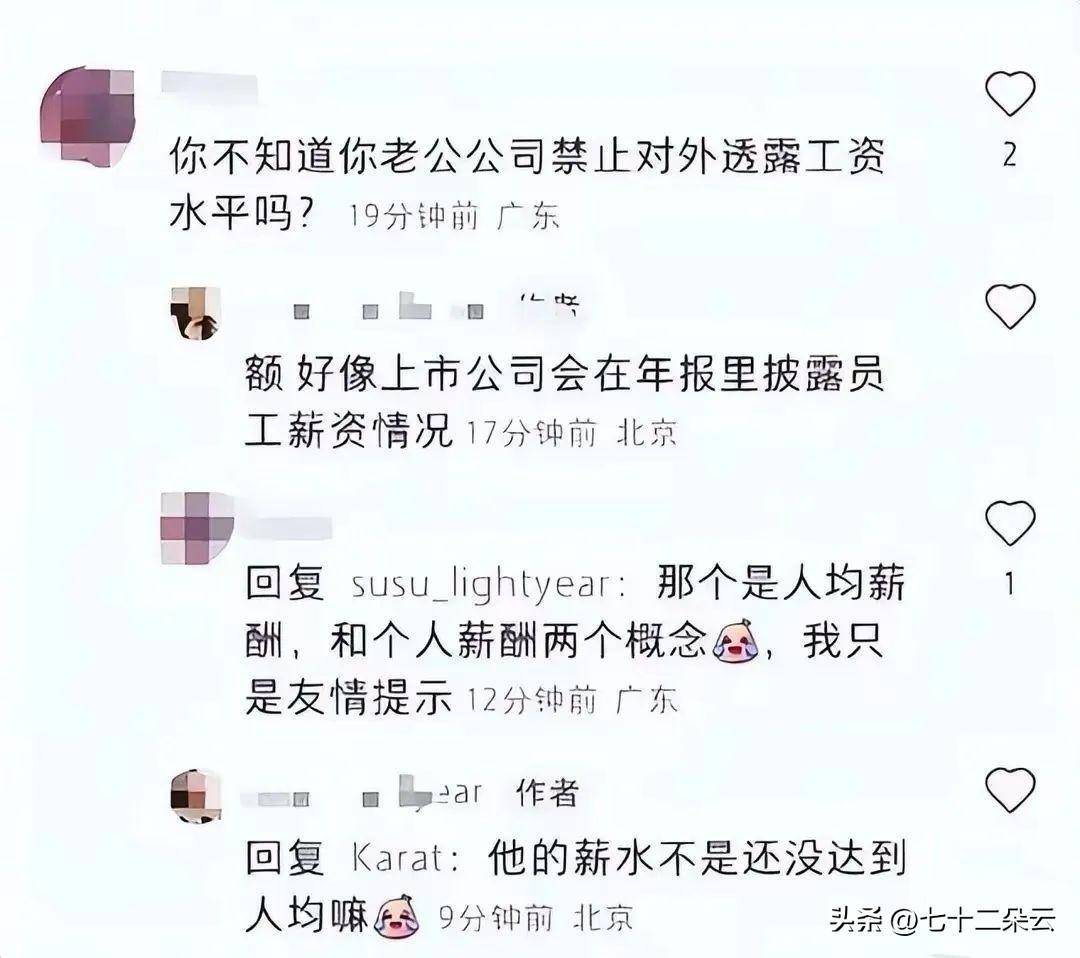Tap the 头条@七十二朵云 watermark

click(943, 920)
